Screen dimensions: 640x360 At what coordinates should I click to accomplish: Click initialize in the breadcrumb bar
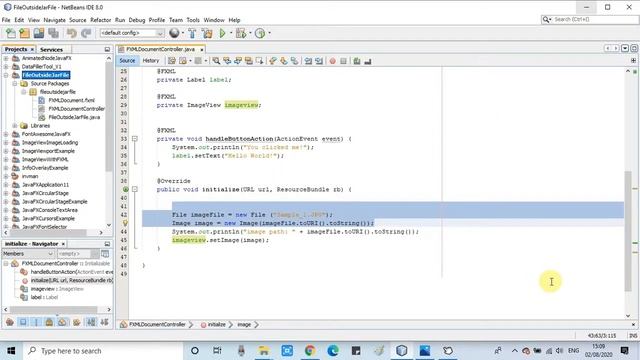(x=216, y=324)
